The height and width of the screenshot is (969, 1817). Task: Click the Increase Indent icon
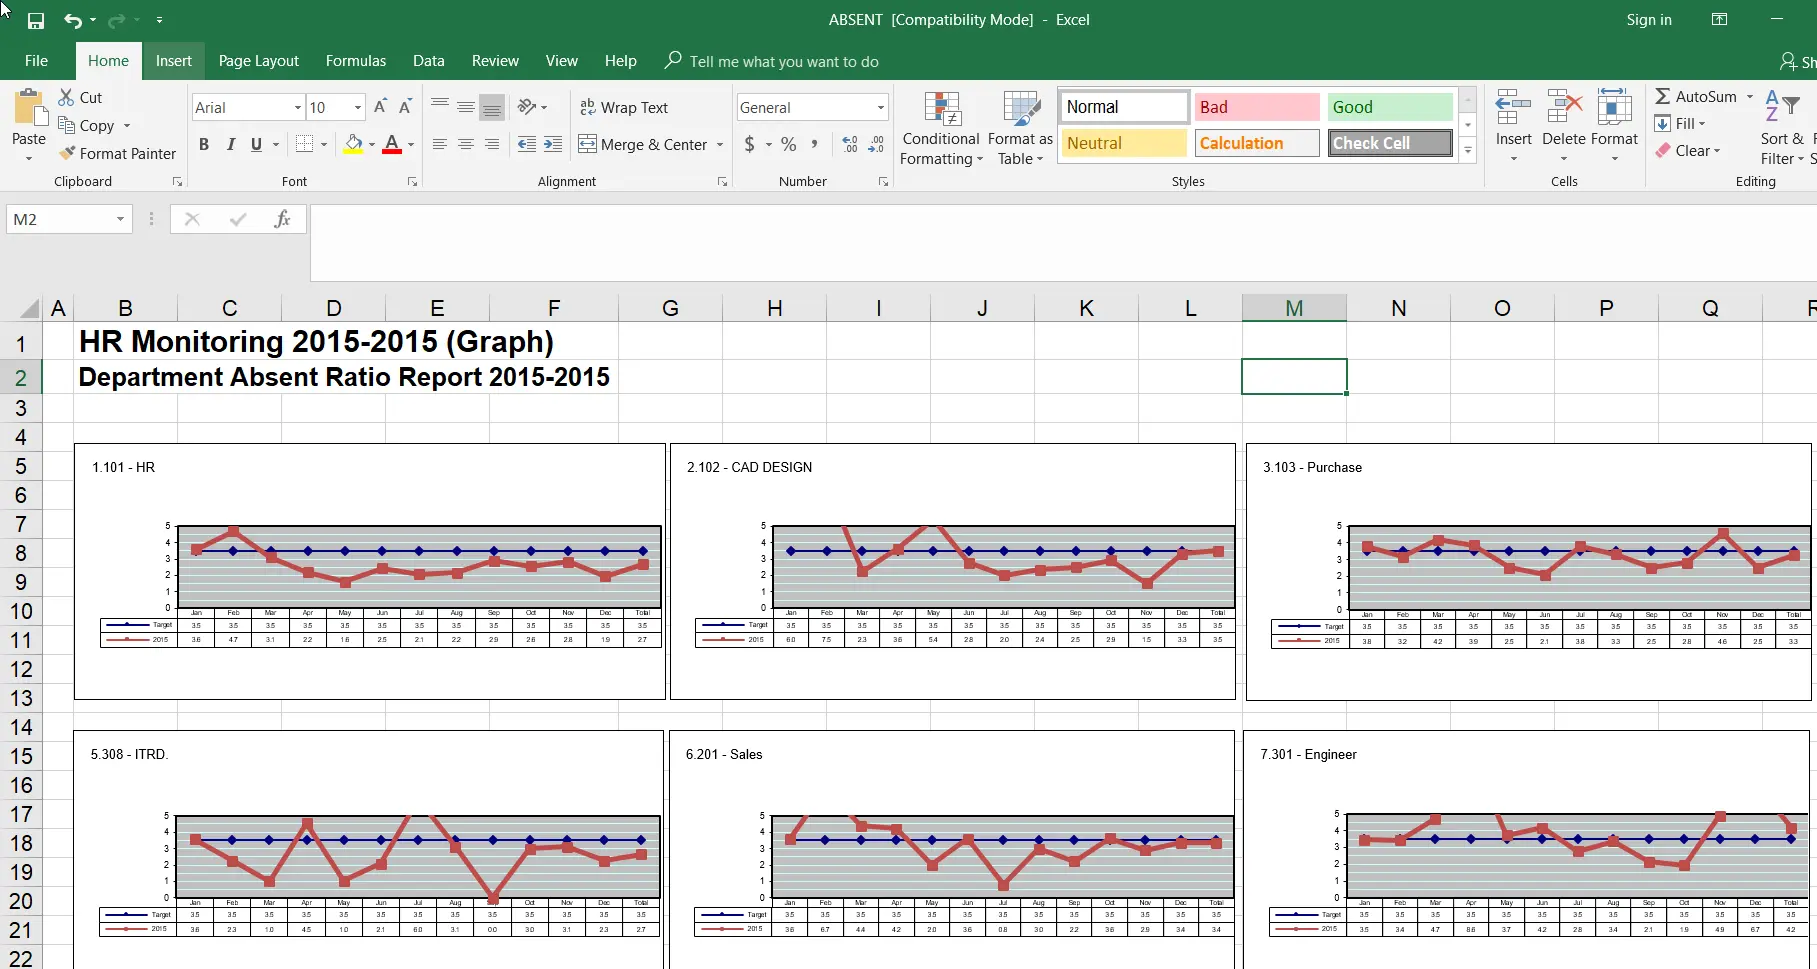point(553,145)
